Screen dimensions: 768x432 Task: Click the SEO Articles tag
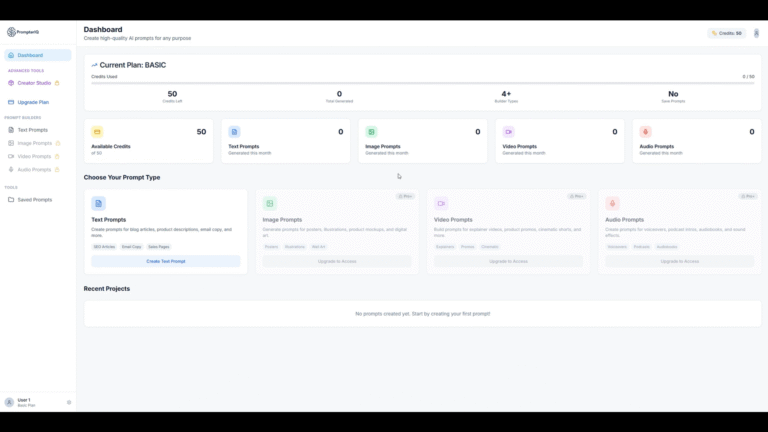[x=104, y=247]
